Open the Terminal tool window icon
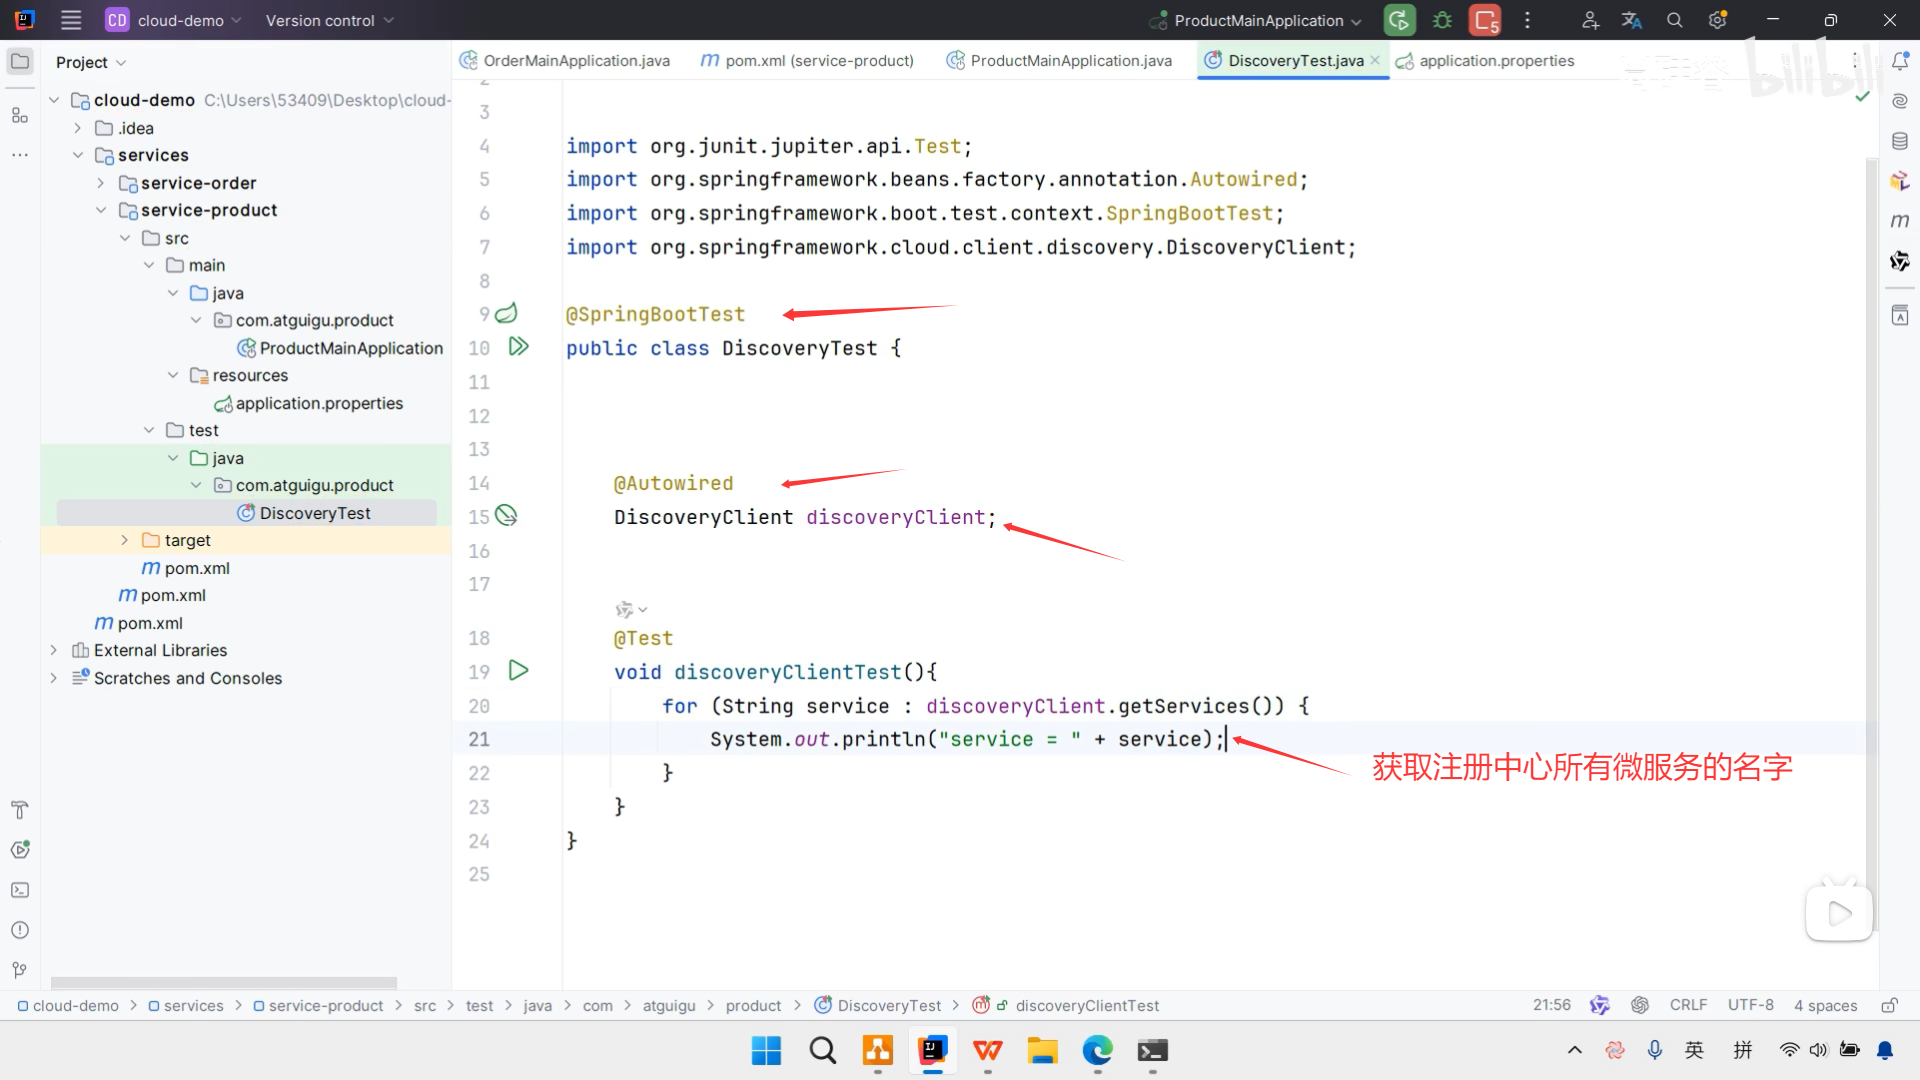The width and height of the screenshot is (1920, 1080). coord(19,890)
